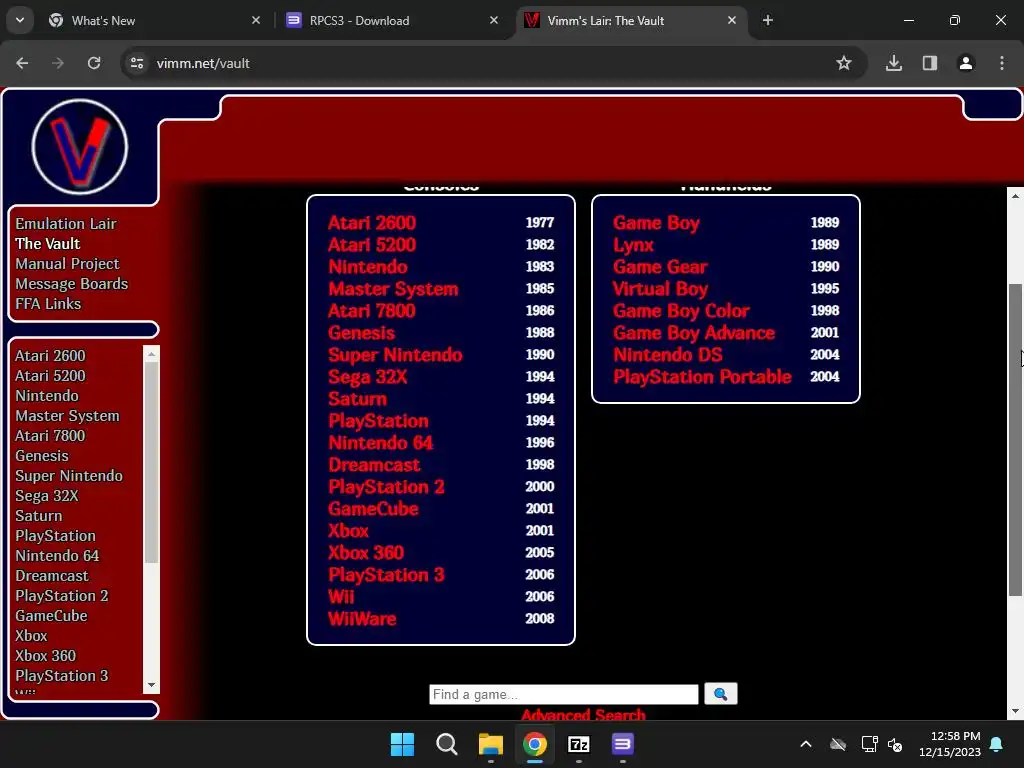The image size is (1024, 768).
Task: Open PlayStation 3 in the consoles list
Action: click(386, 575)
